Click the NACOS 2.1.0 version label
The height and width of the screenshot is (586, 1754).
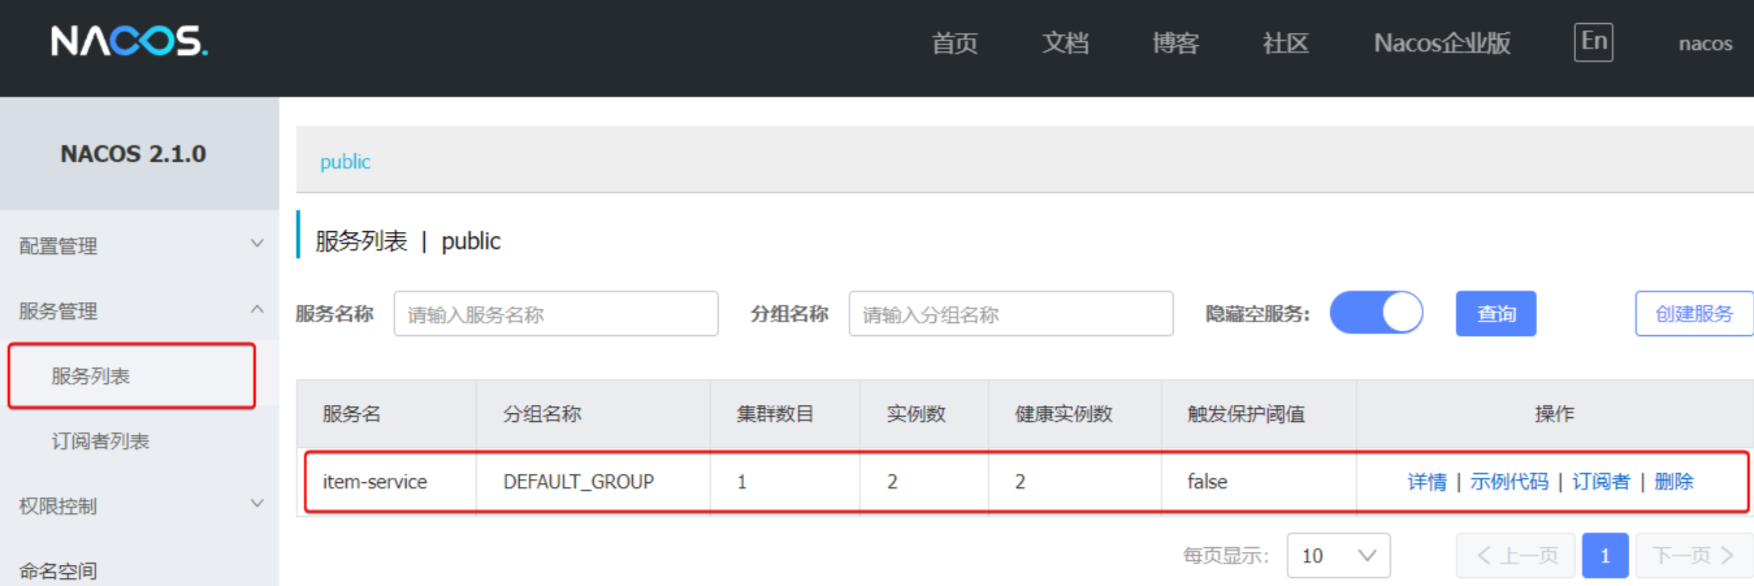coord(133,154)
